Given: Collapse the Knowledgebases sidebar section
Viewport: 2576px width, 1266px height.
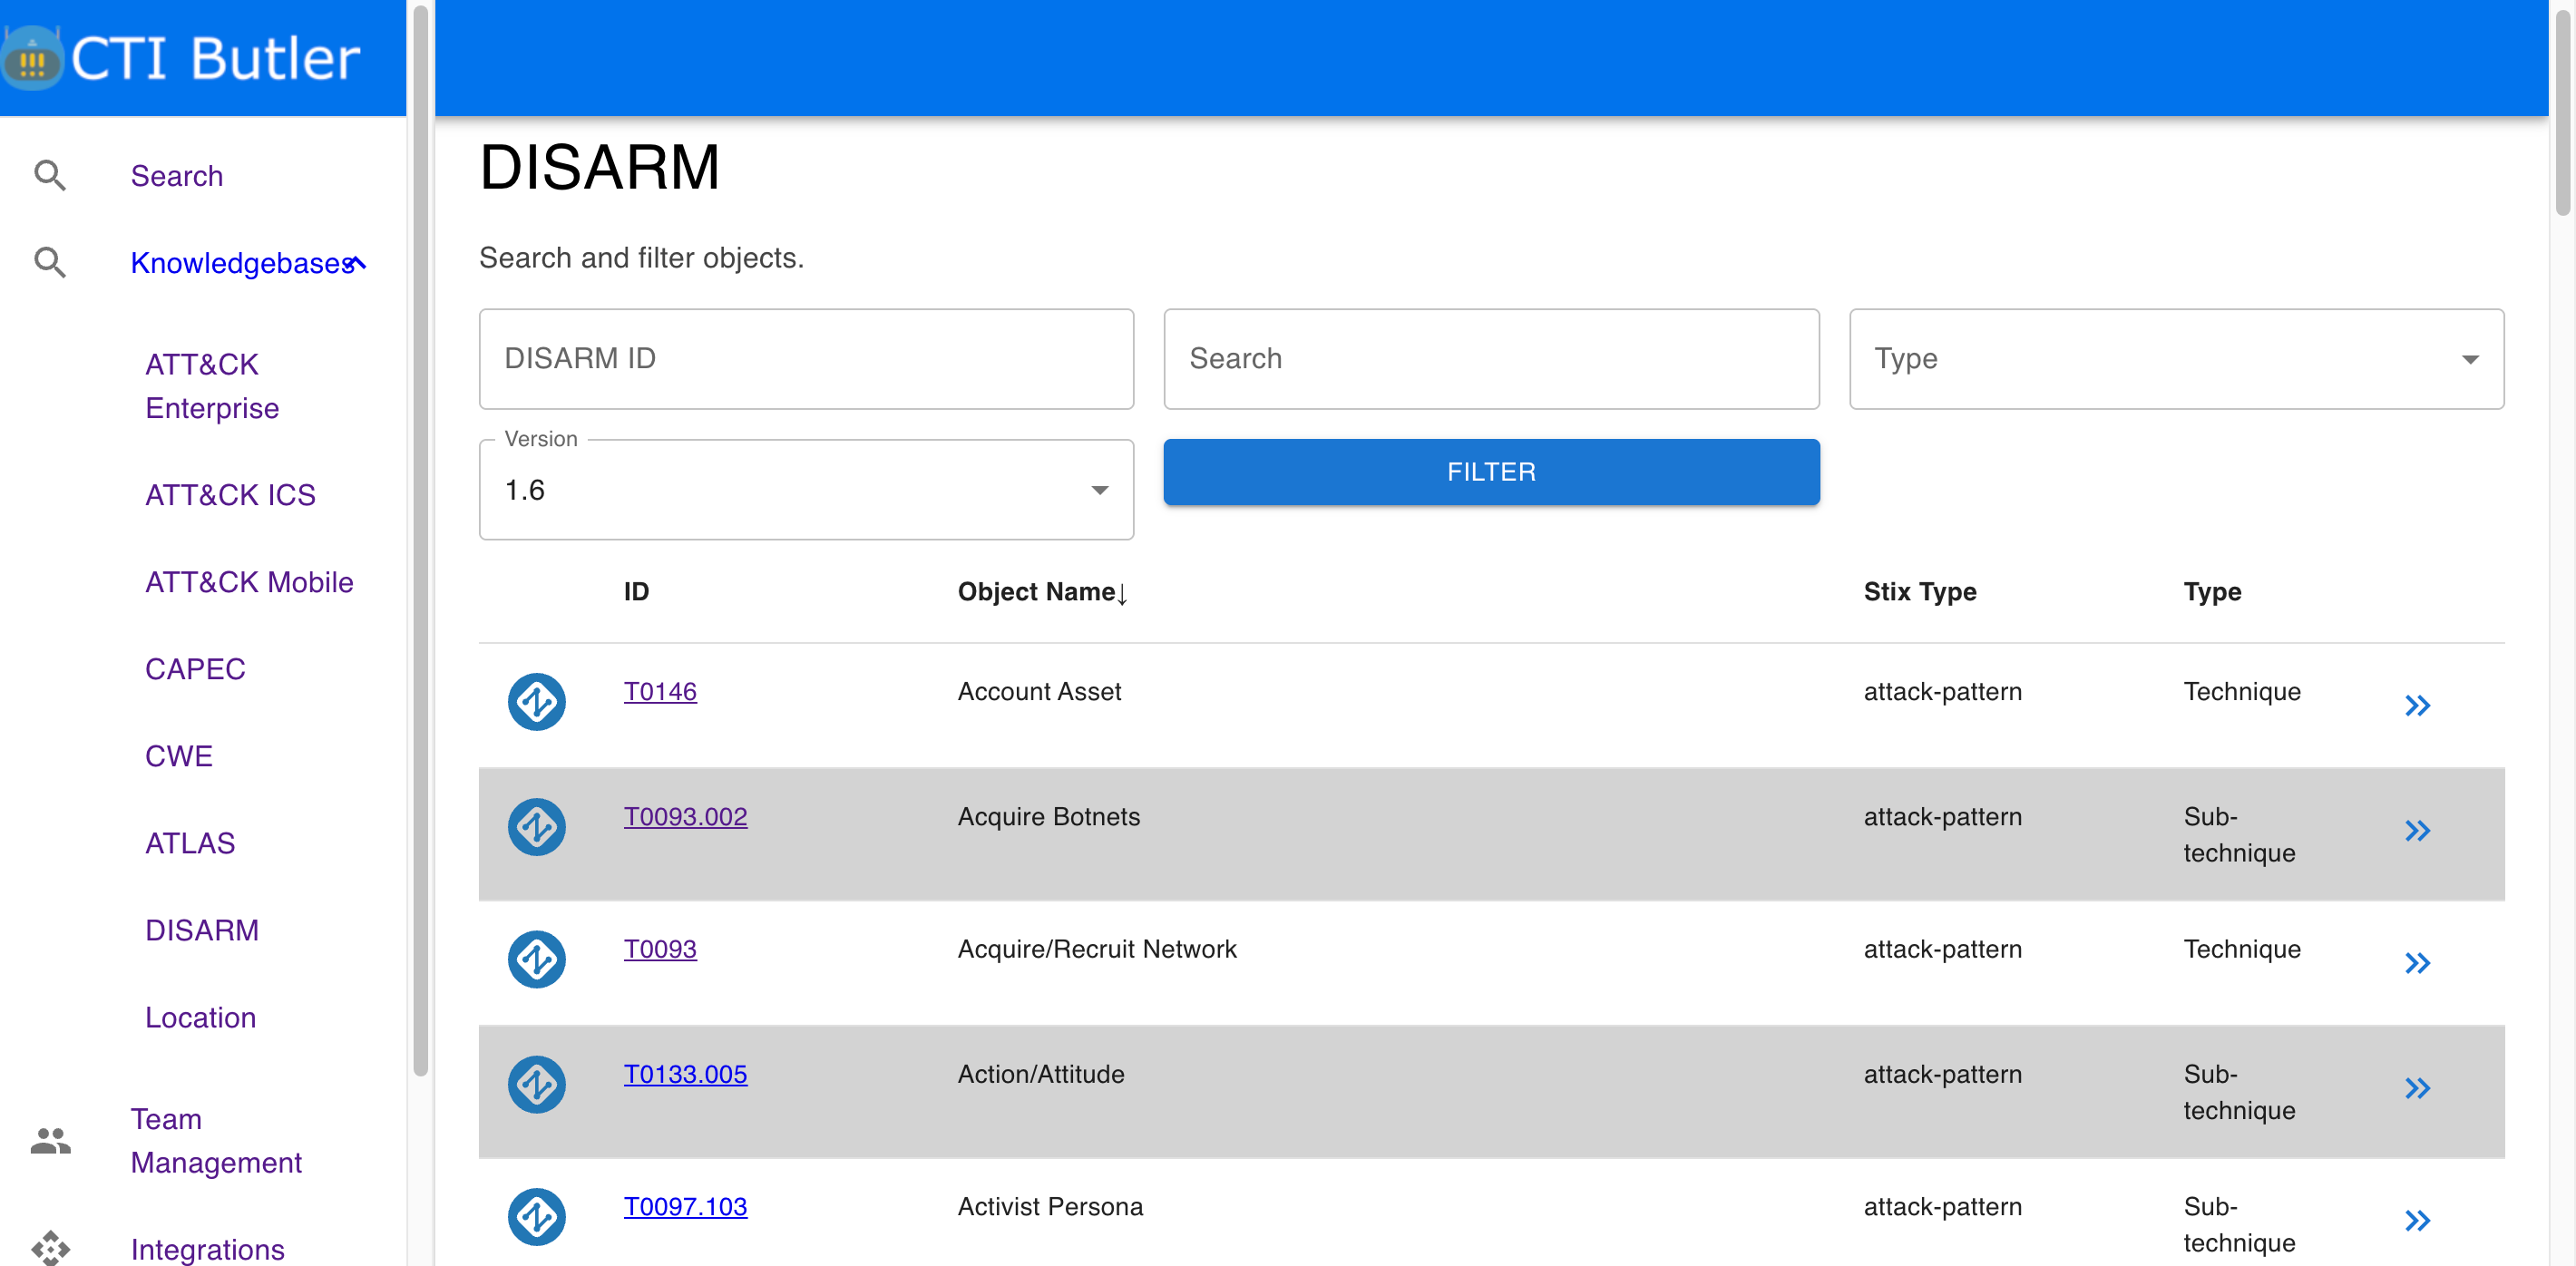Looking at the screenshot, I should click(x=358, y=263).
